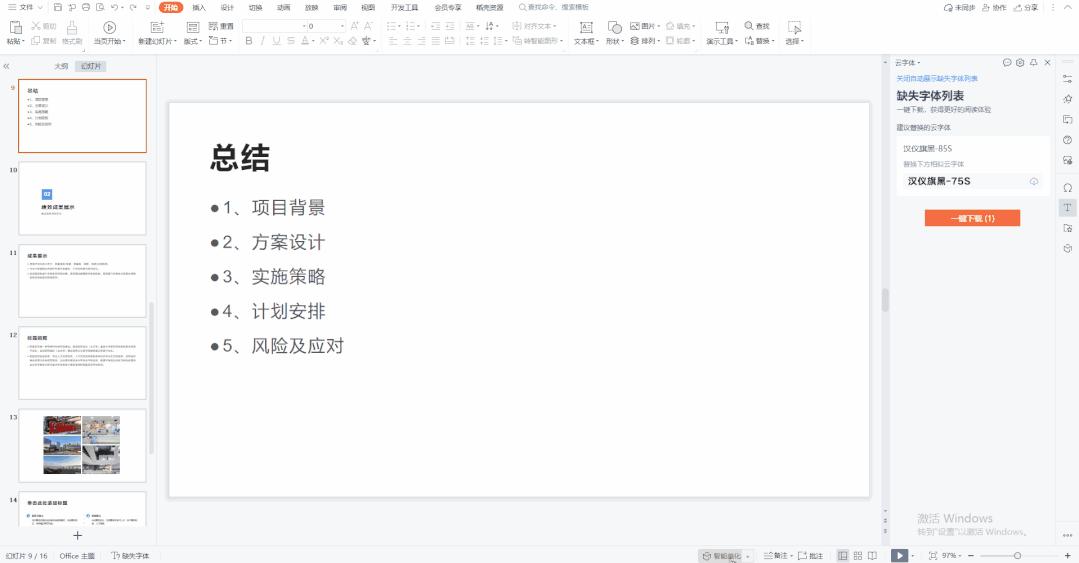The height and width of the screenshot is (563, 1079).
Task: Switch to the 插入 Insert tab
Action: (199, 8)
